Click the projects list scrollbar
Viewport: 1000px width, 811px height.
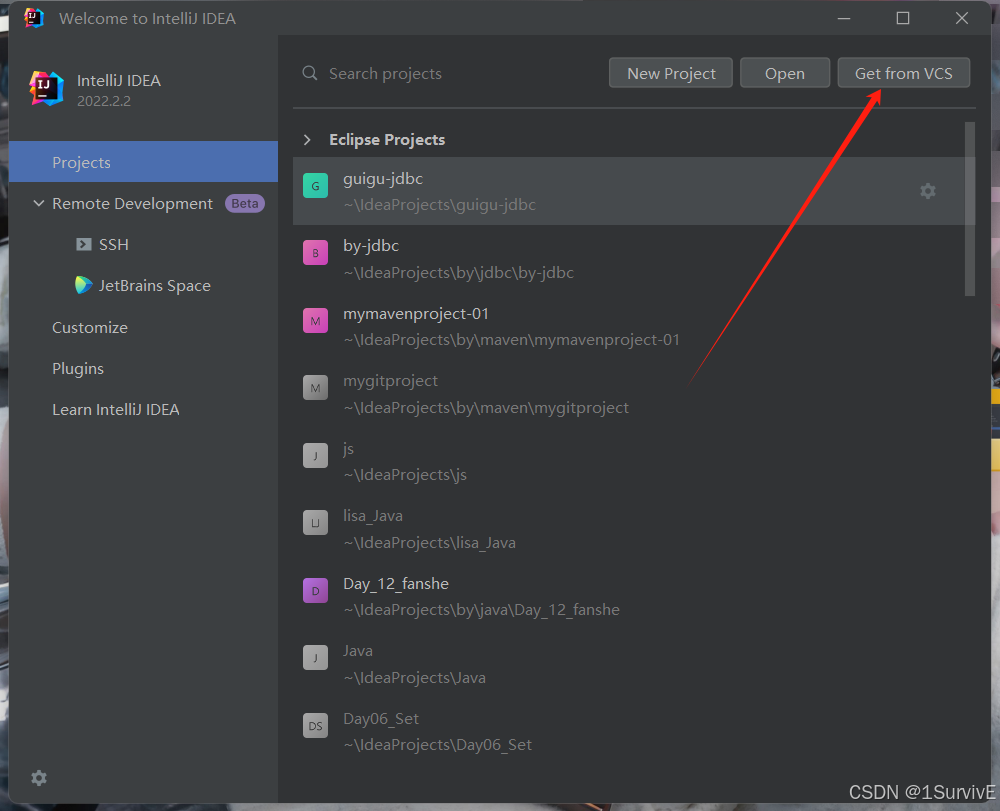[970, 209]
